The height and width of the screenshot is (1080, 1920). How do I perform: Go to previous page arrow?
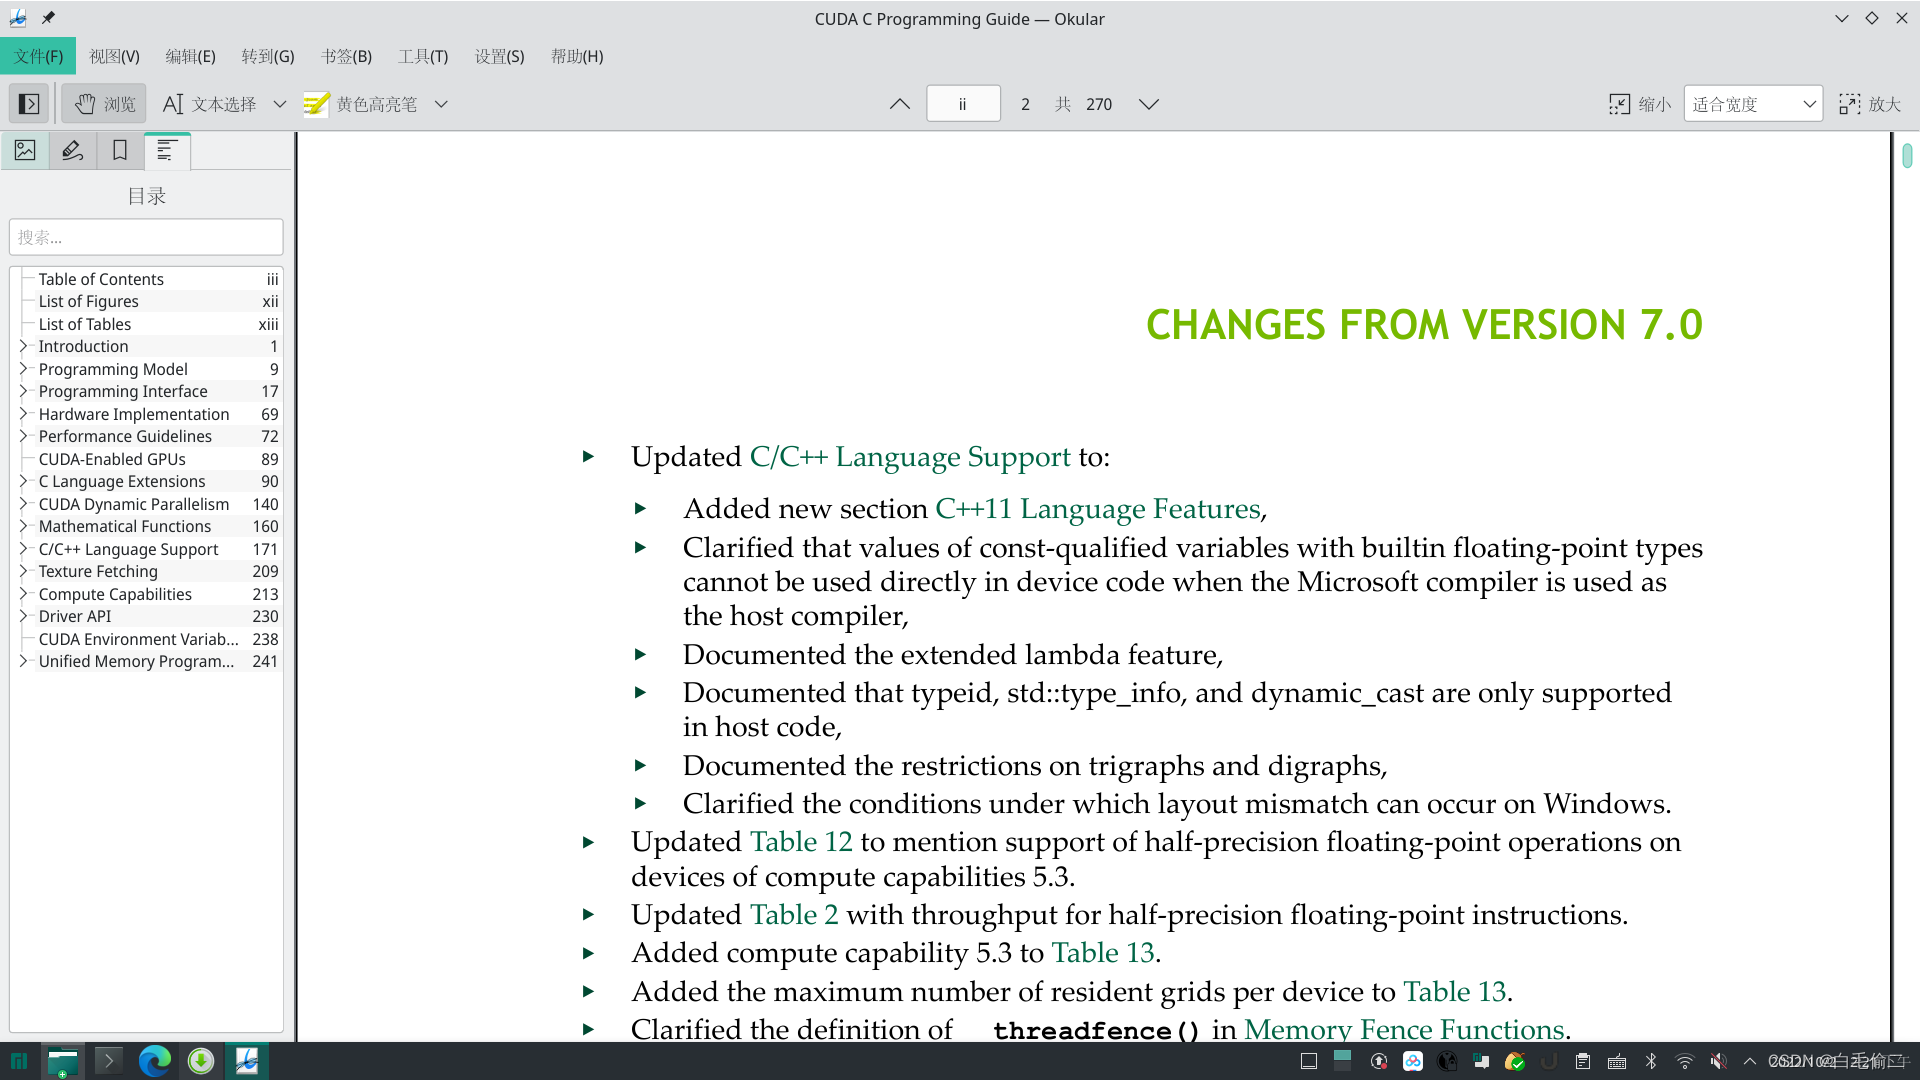pyautogui.click(x=899, y=104)
